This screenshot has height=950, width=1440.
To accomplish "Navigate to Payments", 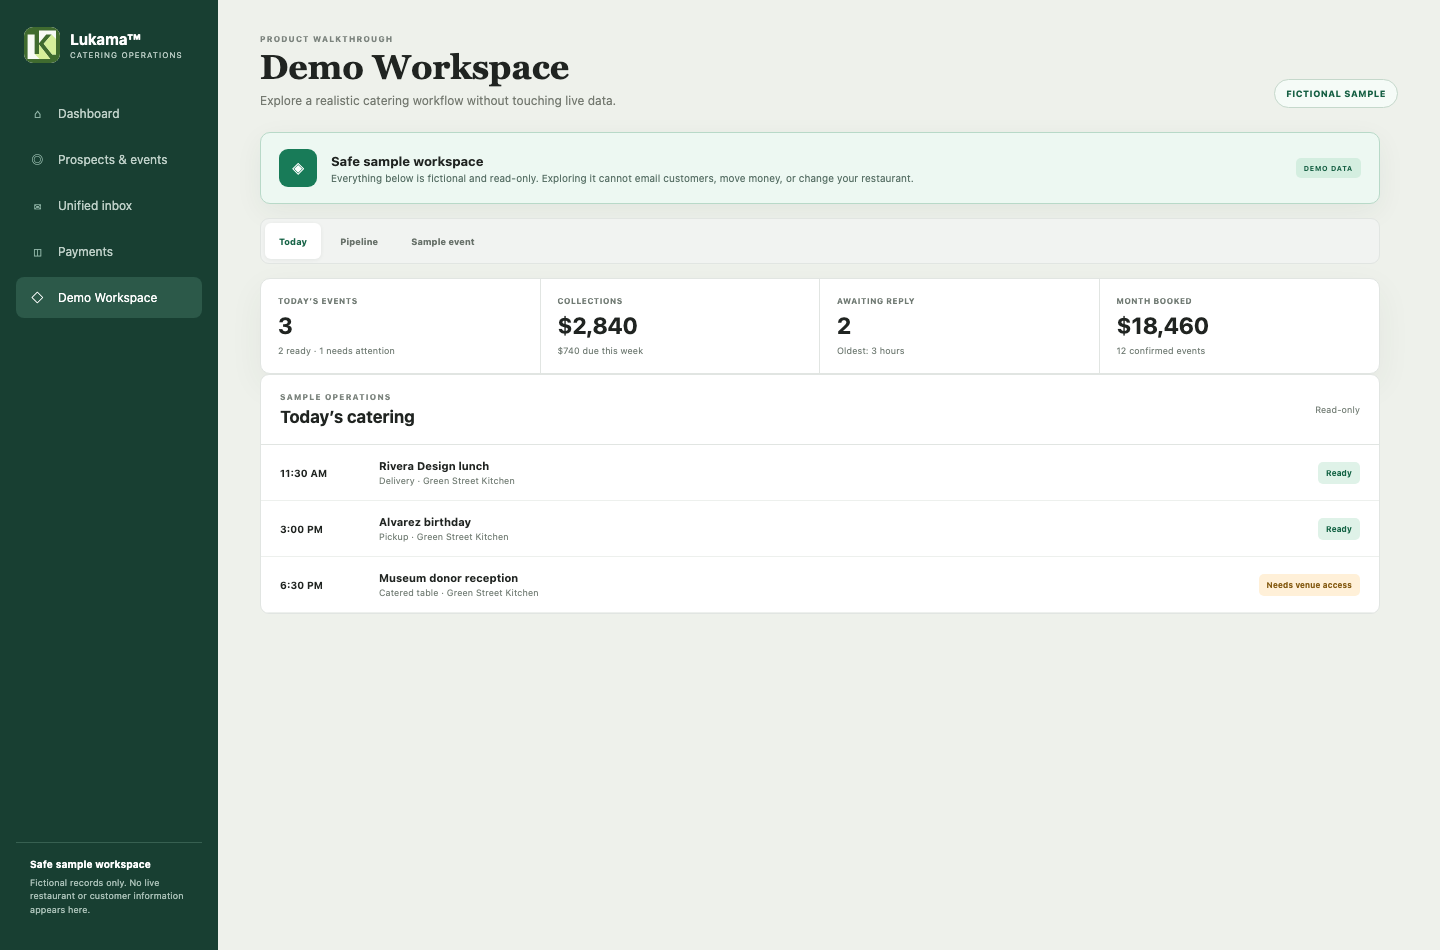I will coord(109,252).
